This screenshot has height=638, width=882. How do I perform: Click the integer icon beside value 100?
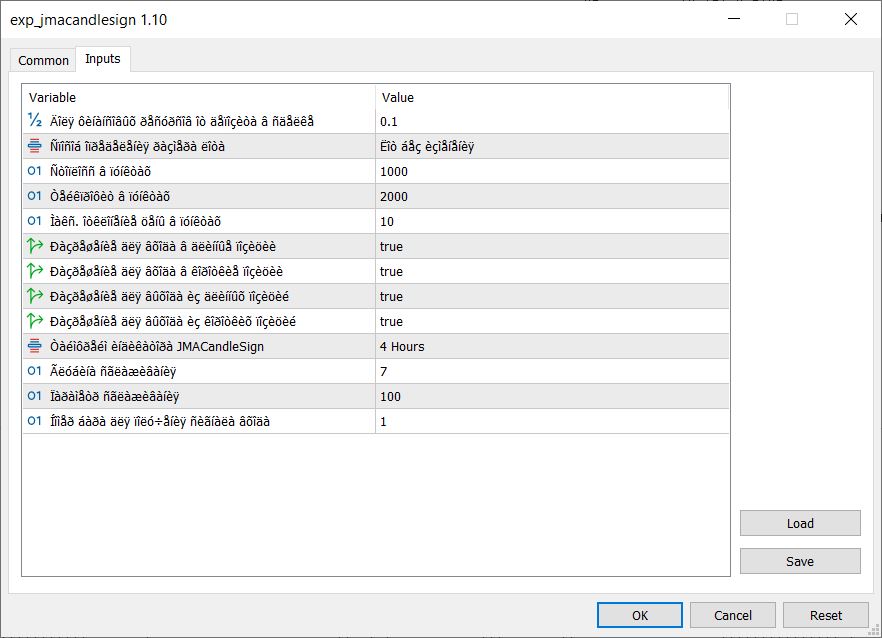pyautogui.click(x=35, y=396)
